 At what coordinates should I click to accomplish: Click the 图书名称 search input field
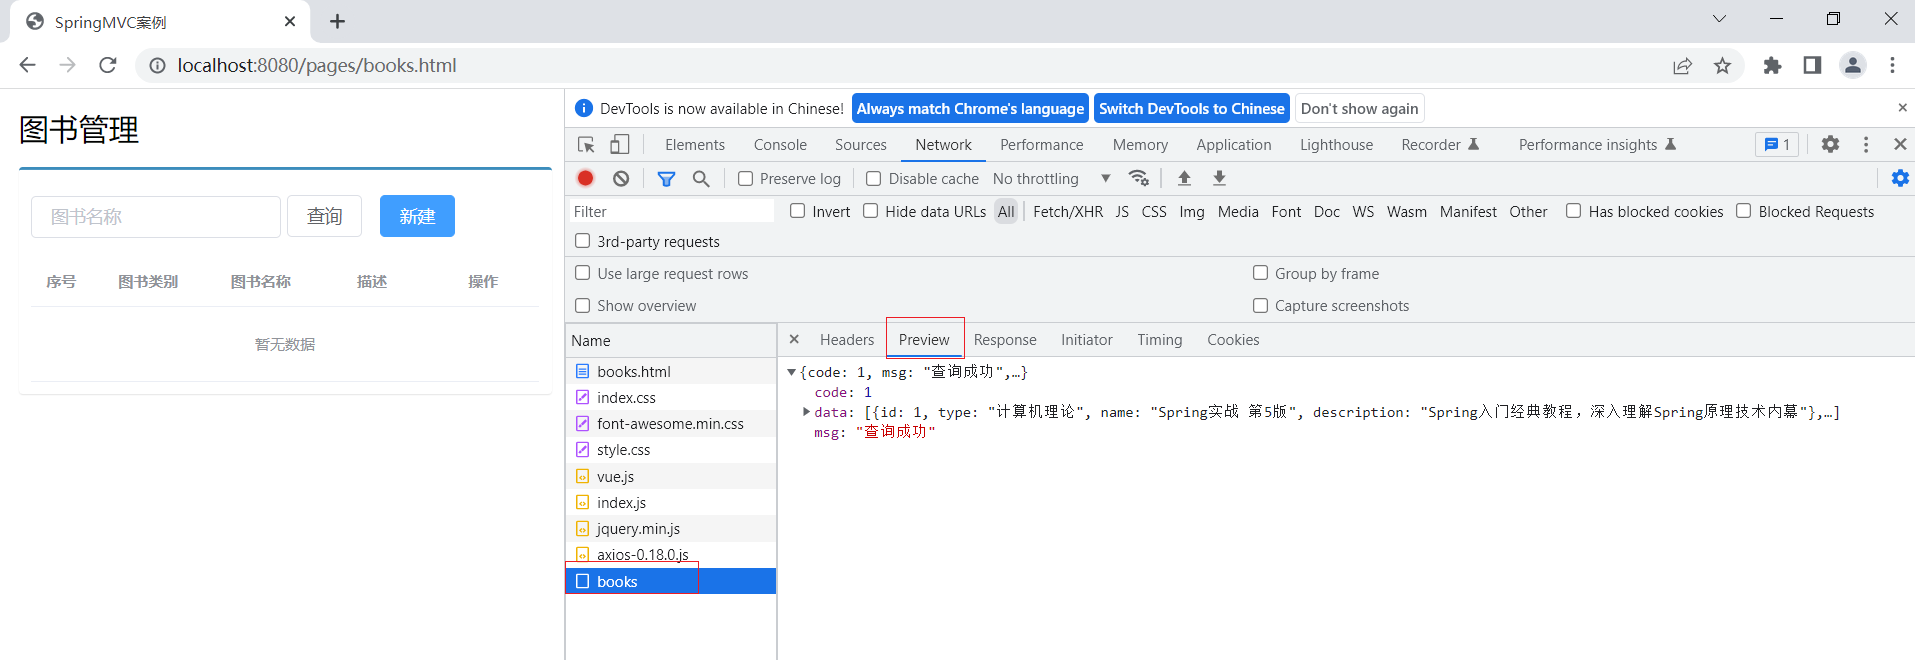pos(156,217)
